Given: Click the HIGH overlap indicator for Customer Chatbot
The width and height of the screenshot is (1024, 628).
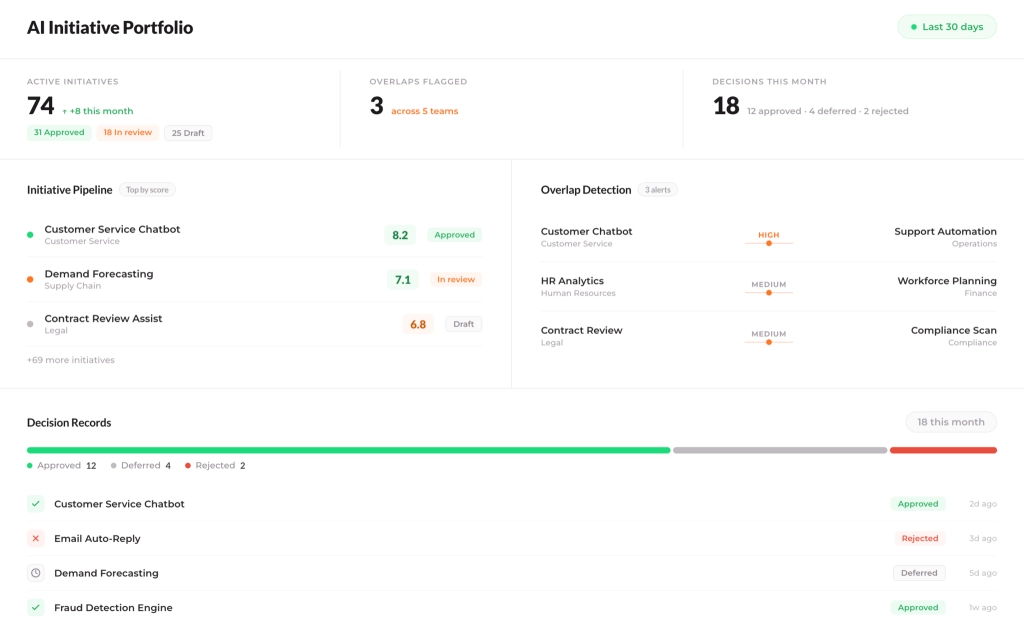Looking at the screenshot, I should (x=768, y=238).
